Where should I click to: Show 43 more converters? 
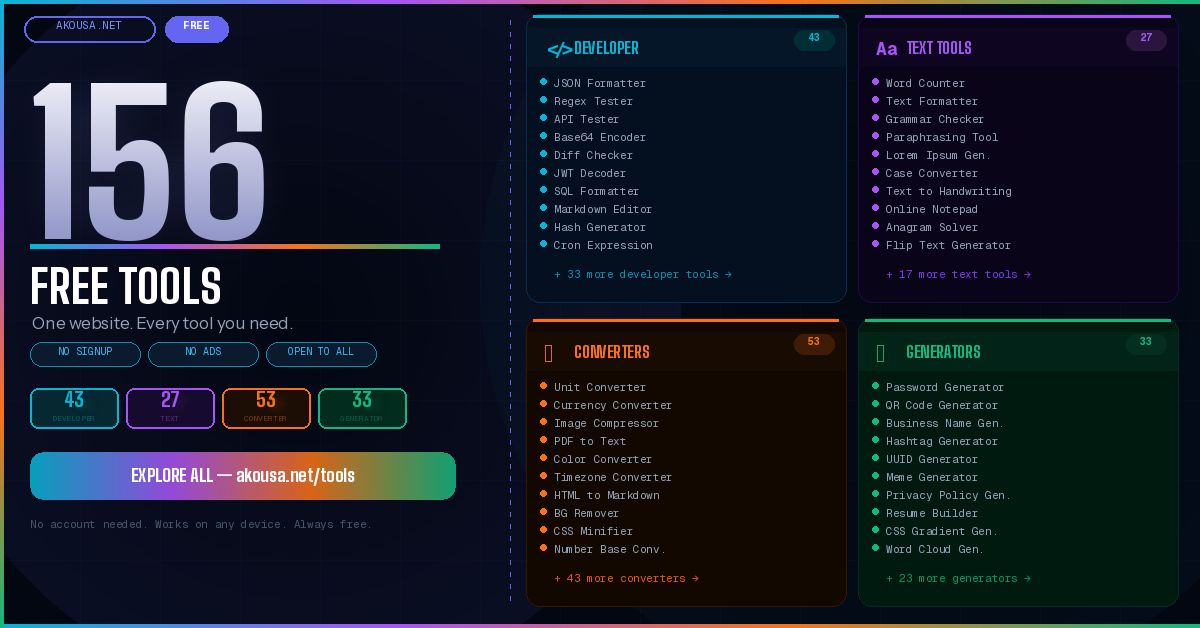tap(626, 579)
